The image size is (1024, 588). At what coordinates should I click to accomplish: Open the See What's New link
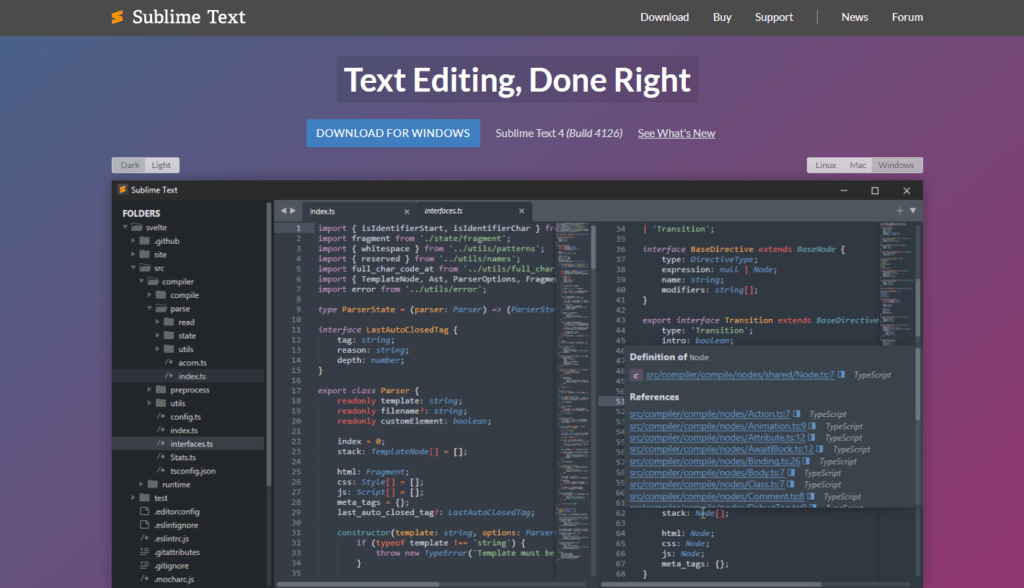tap(676, 132)
